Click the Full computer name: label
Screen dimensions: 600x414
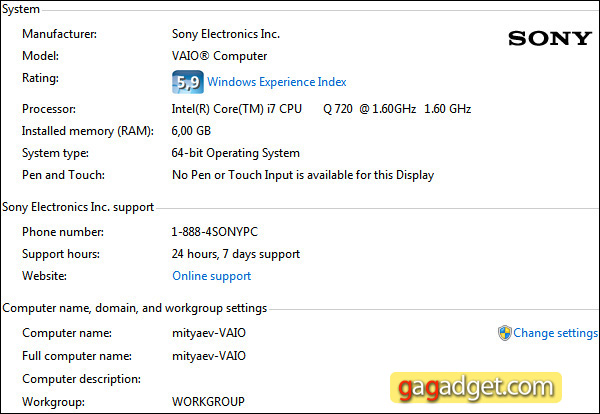[77, 356]
